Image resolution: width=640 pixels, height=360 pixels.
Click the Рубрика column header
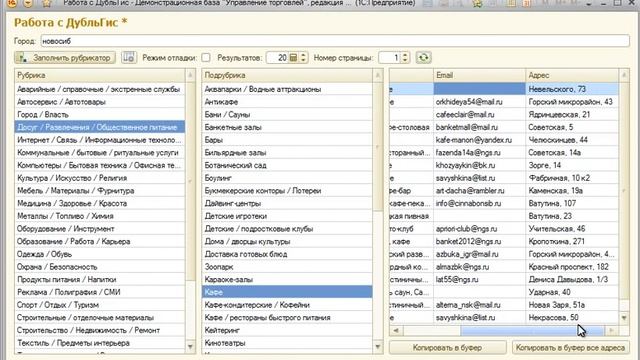(100, 75)
